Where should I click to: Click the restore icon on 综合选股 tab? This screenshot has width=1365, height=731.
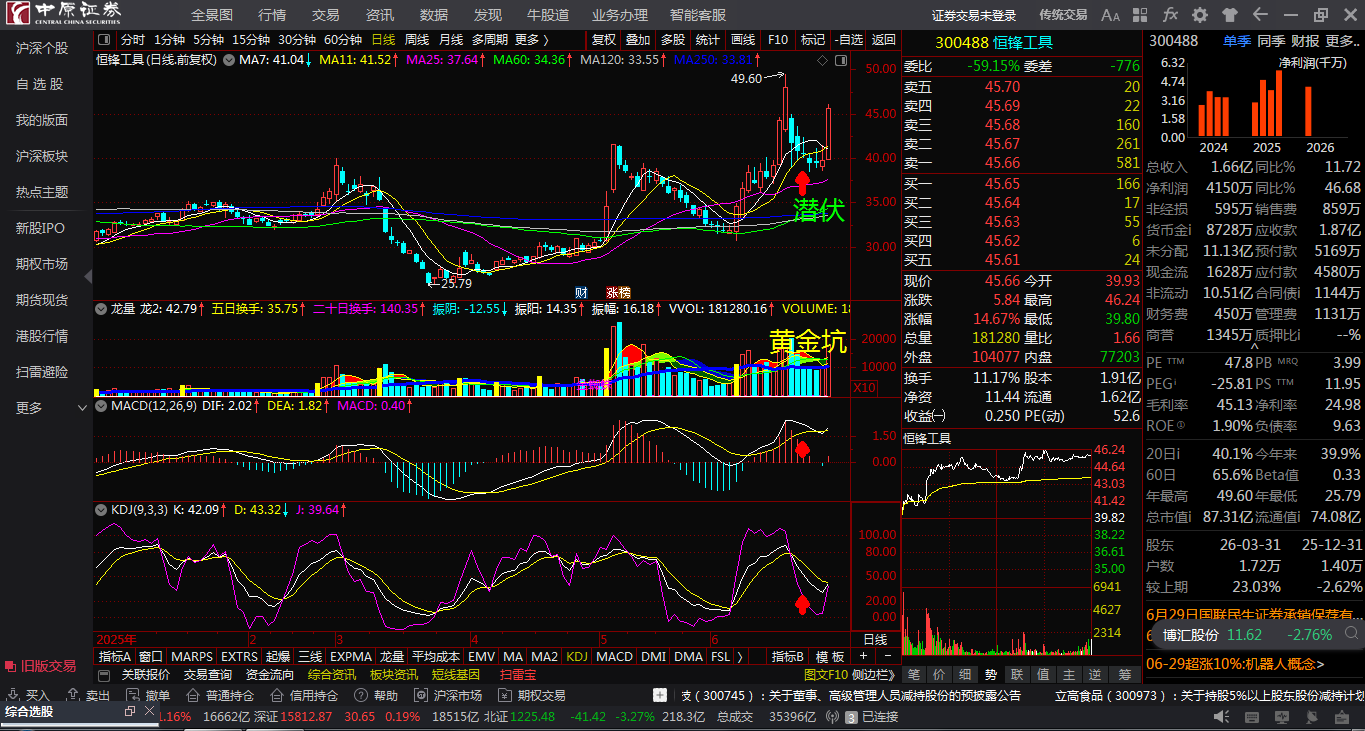pos(130,711)
